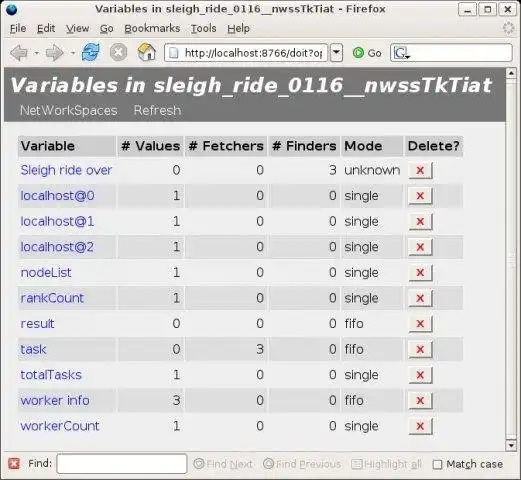The width and height of the screenshot is (521, 480).
Task: Click the '# Values' column header
Action: tap(150, 146)
